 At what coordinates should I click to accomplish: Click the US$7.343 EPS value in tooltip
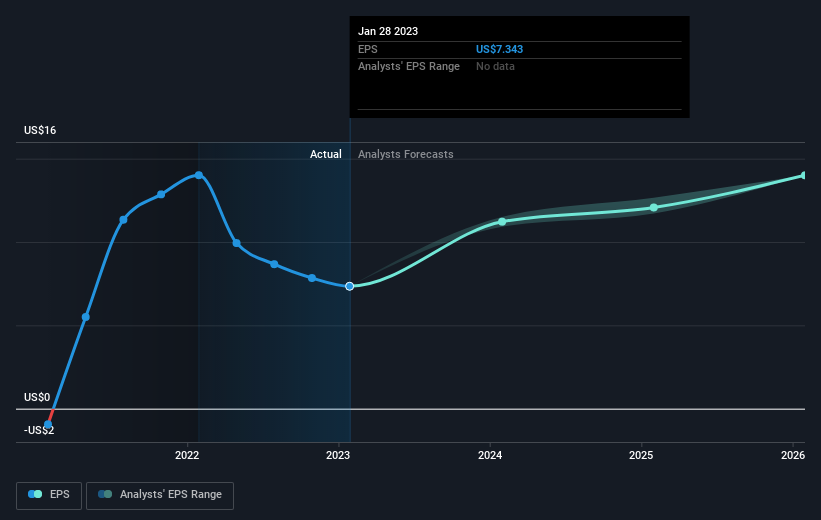(x=500, y=49)
